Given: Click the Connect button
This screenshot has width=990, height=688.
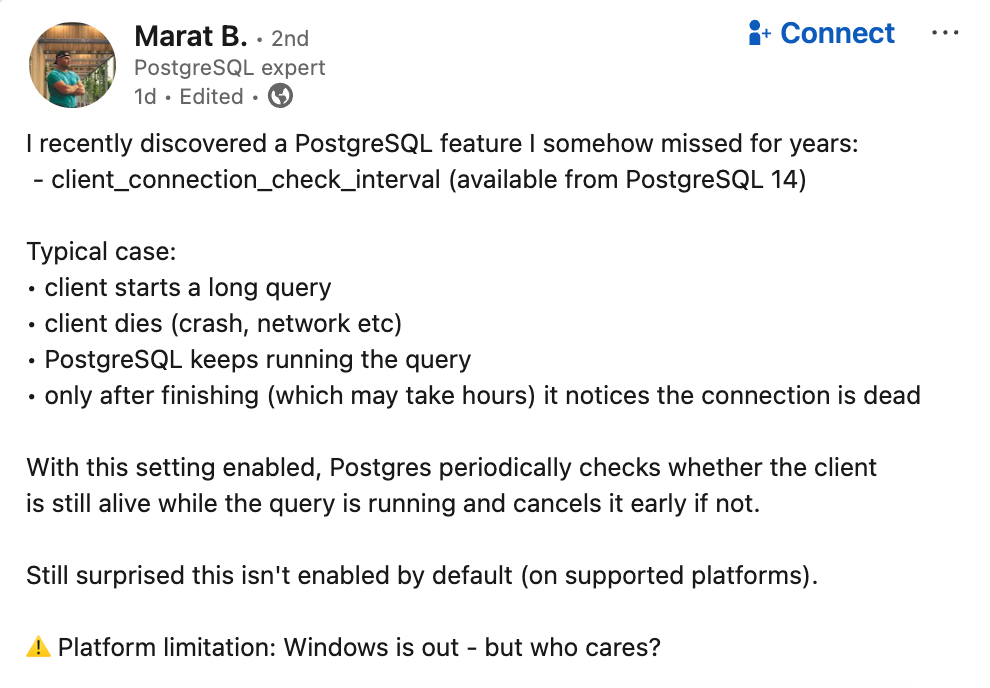Looking at the screenshot, I should (x=821, y=32).
